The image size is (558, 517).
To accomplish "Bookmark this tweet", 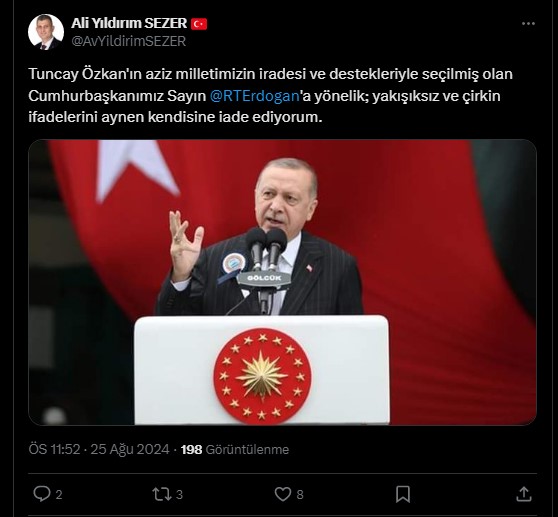I will 403,494.
